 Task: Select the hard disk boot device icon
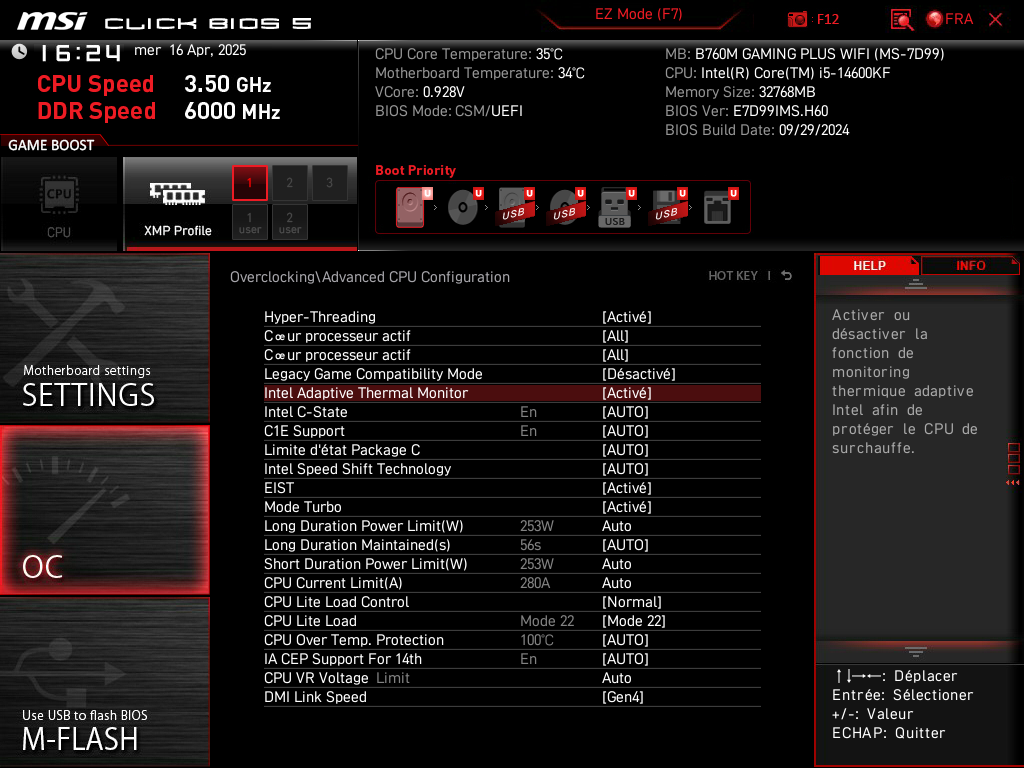tap(411, 207)
